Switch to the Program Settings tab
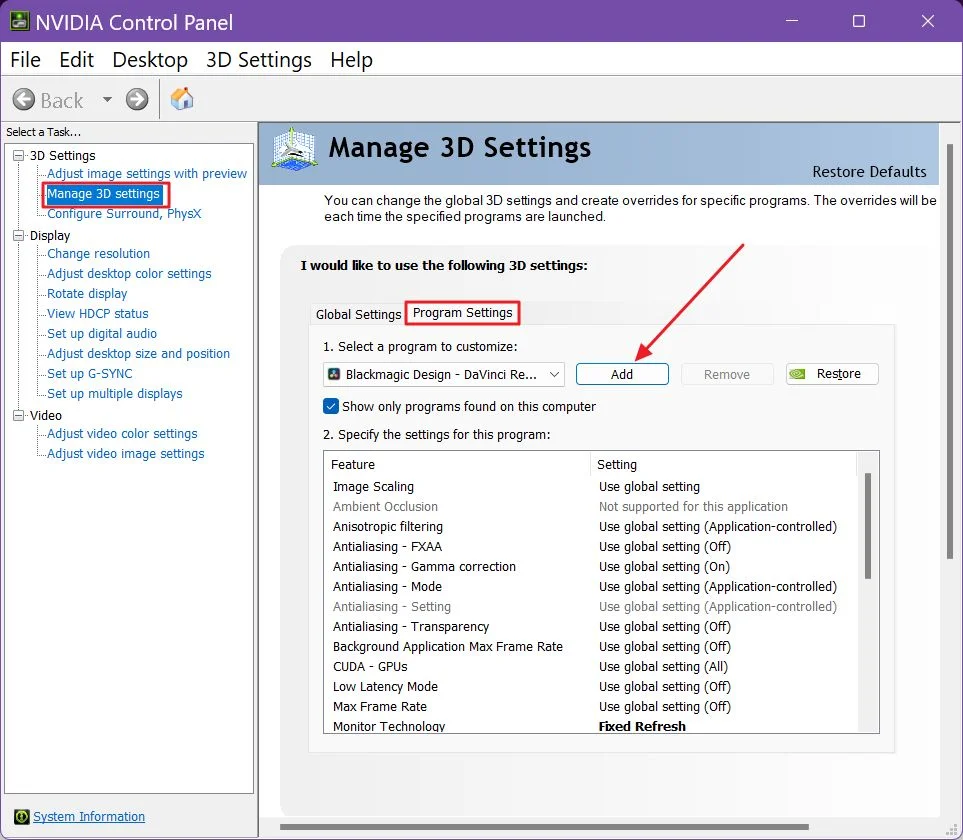Viewport: 963px width, 840px height. 462,313
